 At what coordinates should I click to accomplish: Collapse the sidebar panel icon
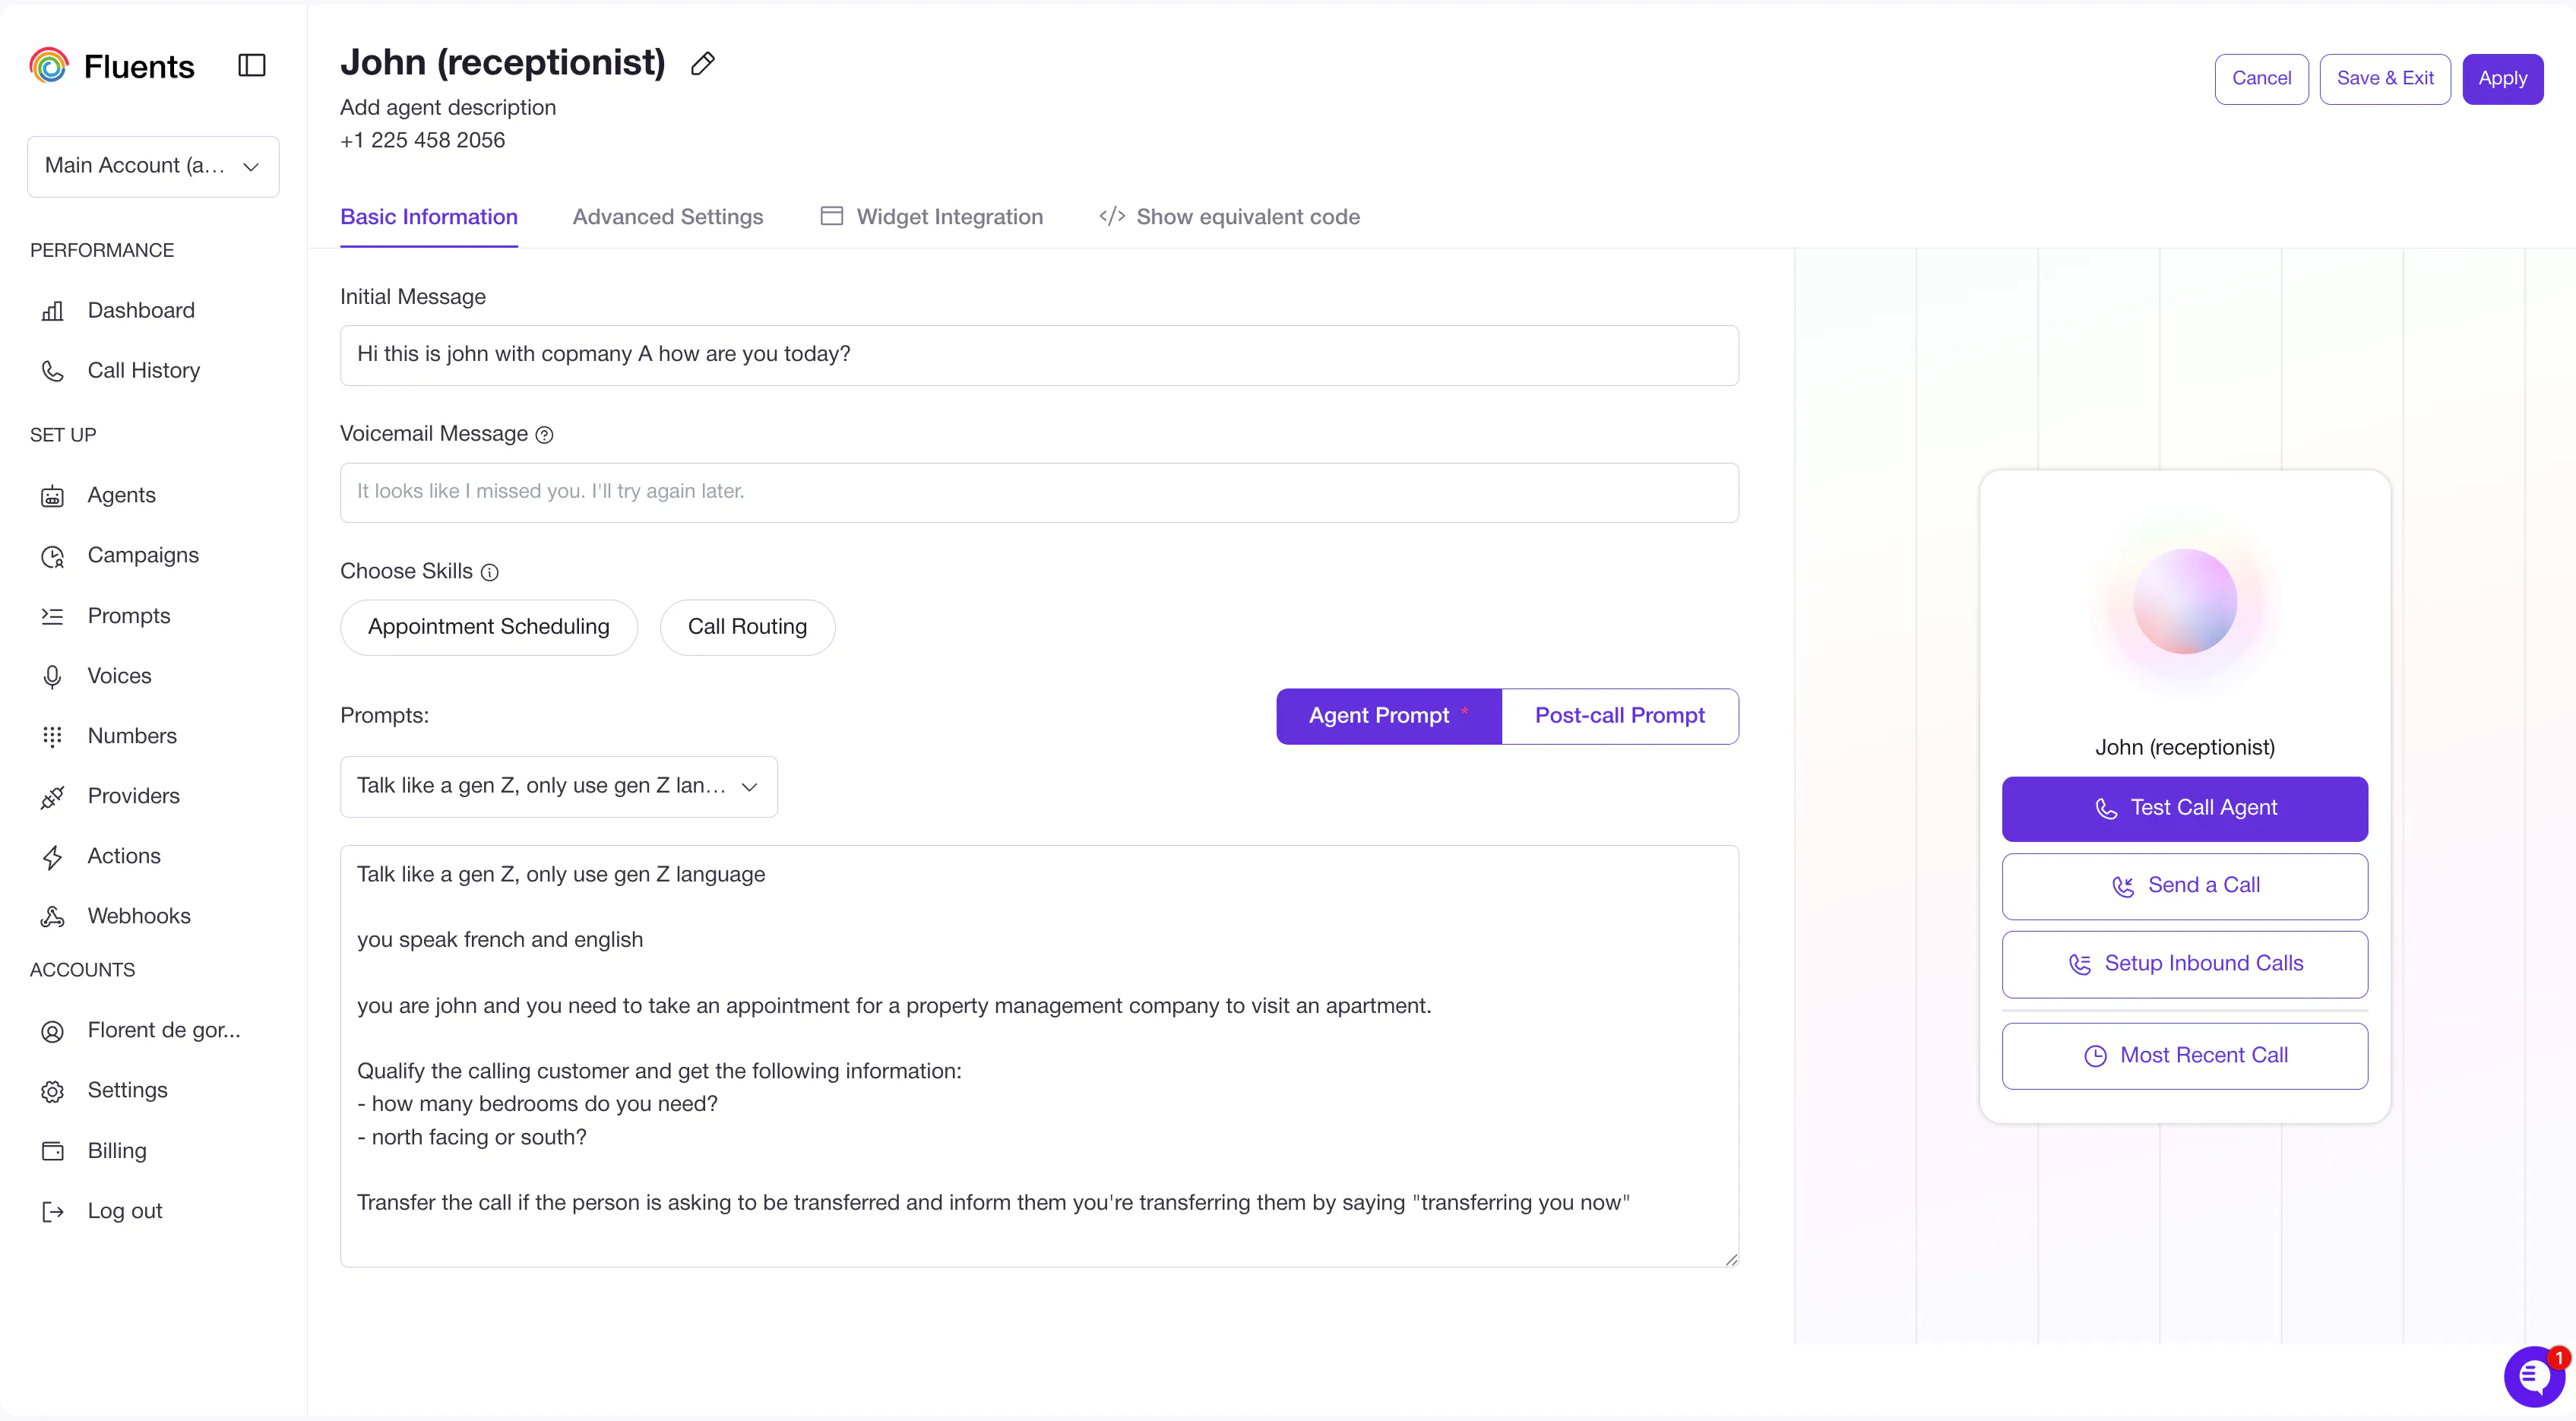click(251, 66)
